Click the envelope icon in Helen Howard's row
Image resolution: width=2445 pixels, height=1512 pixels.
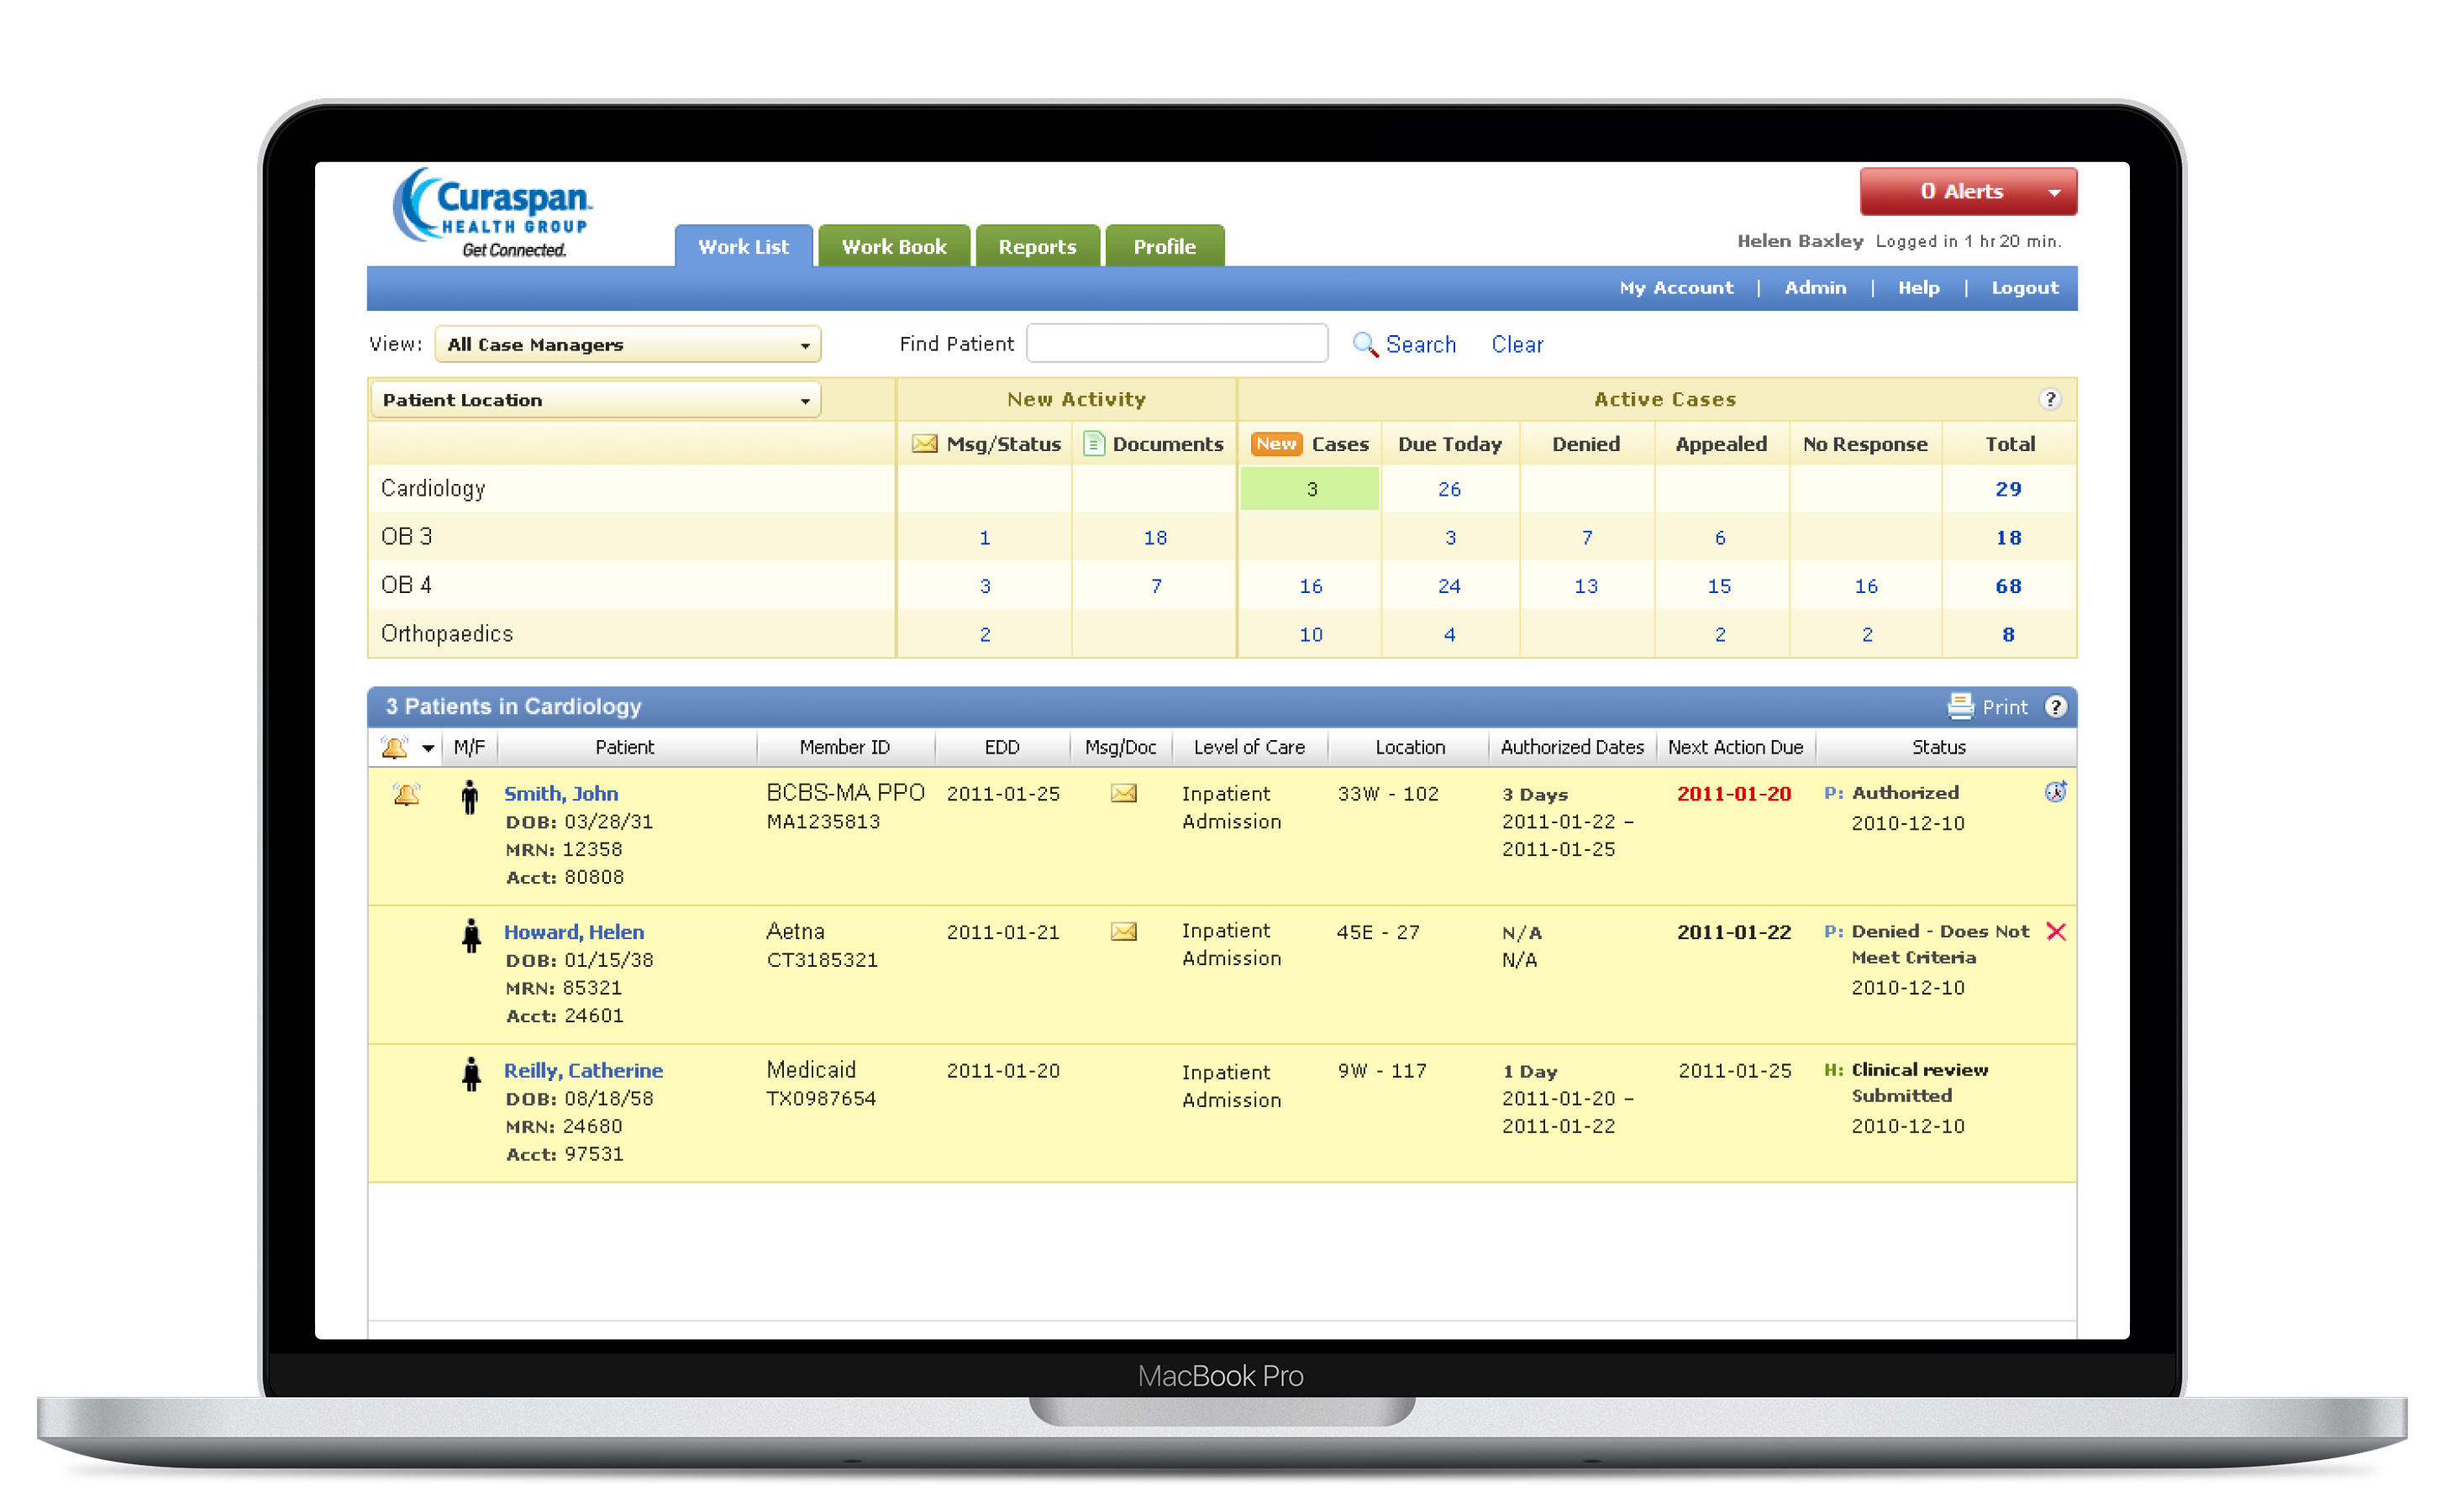1123,931
